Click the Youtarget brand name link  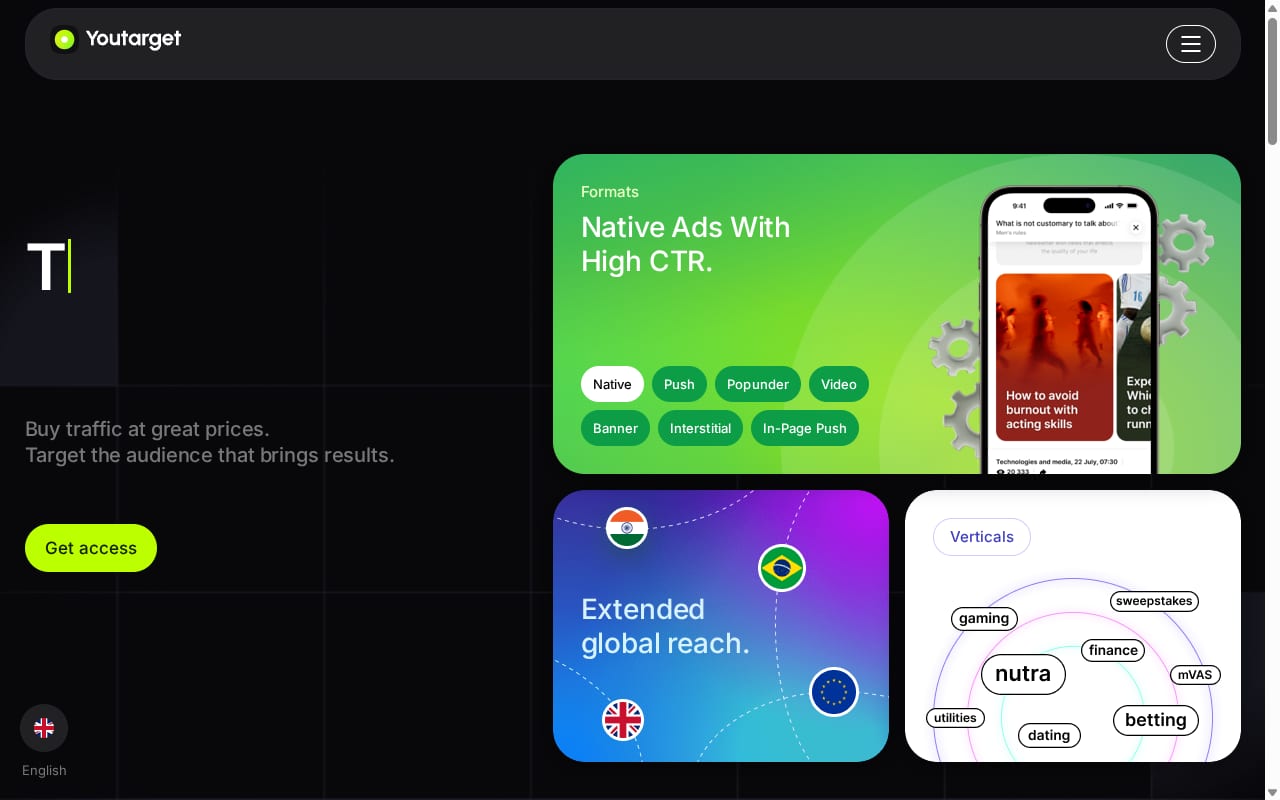[x=133, y=40]
